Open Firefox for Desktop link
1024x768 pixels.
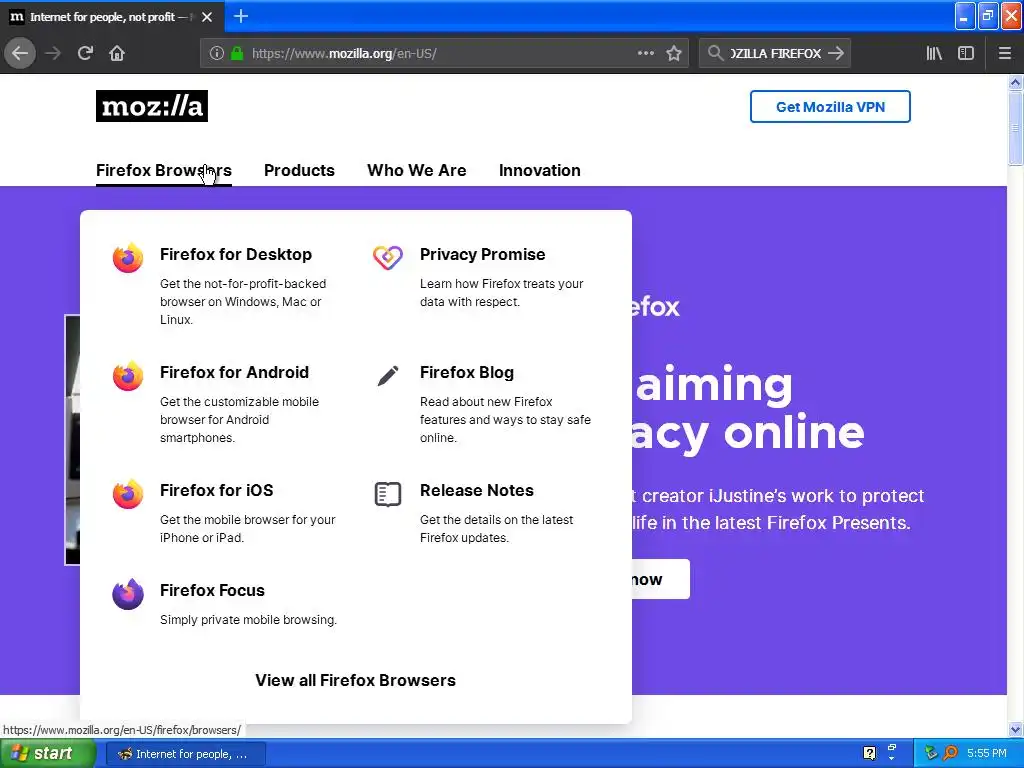click(x=236, y=255)
